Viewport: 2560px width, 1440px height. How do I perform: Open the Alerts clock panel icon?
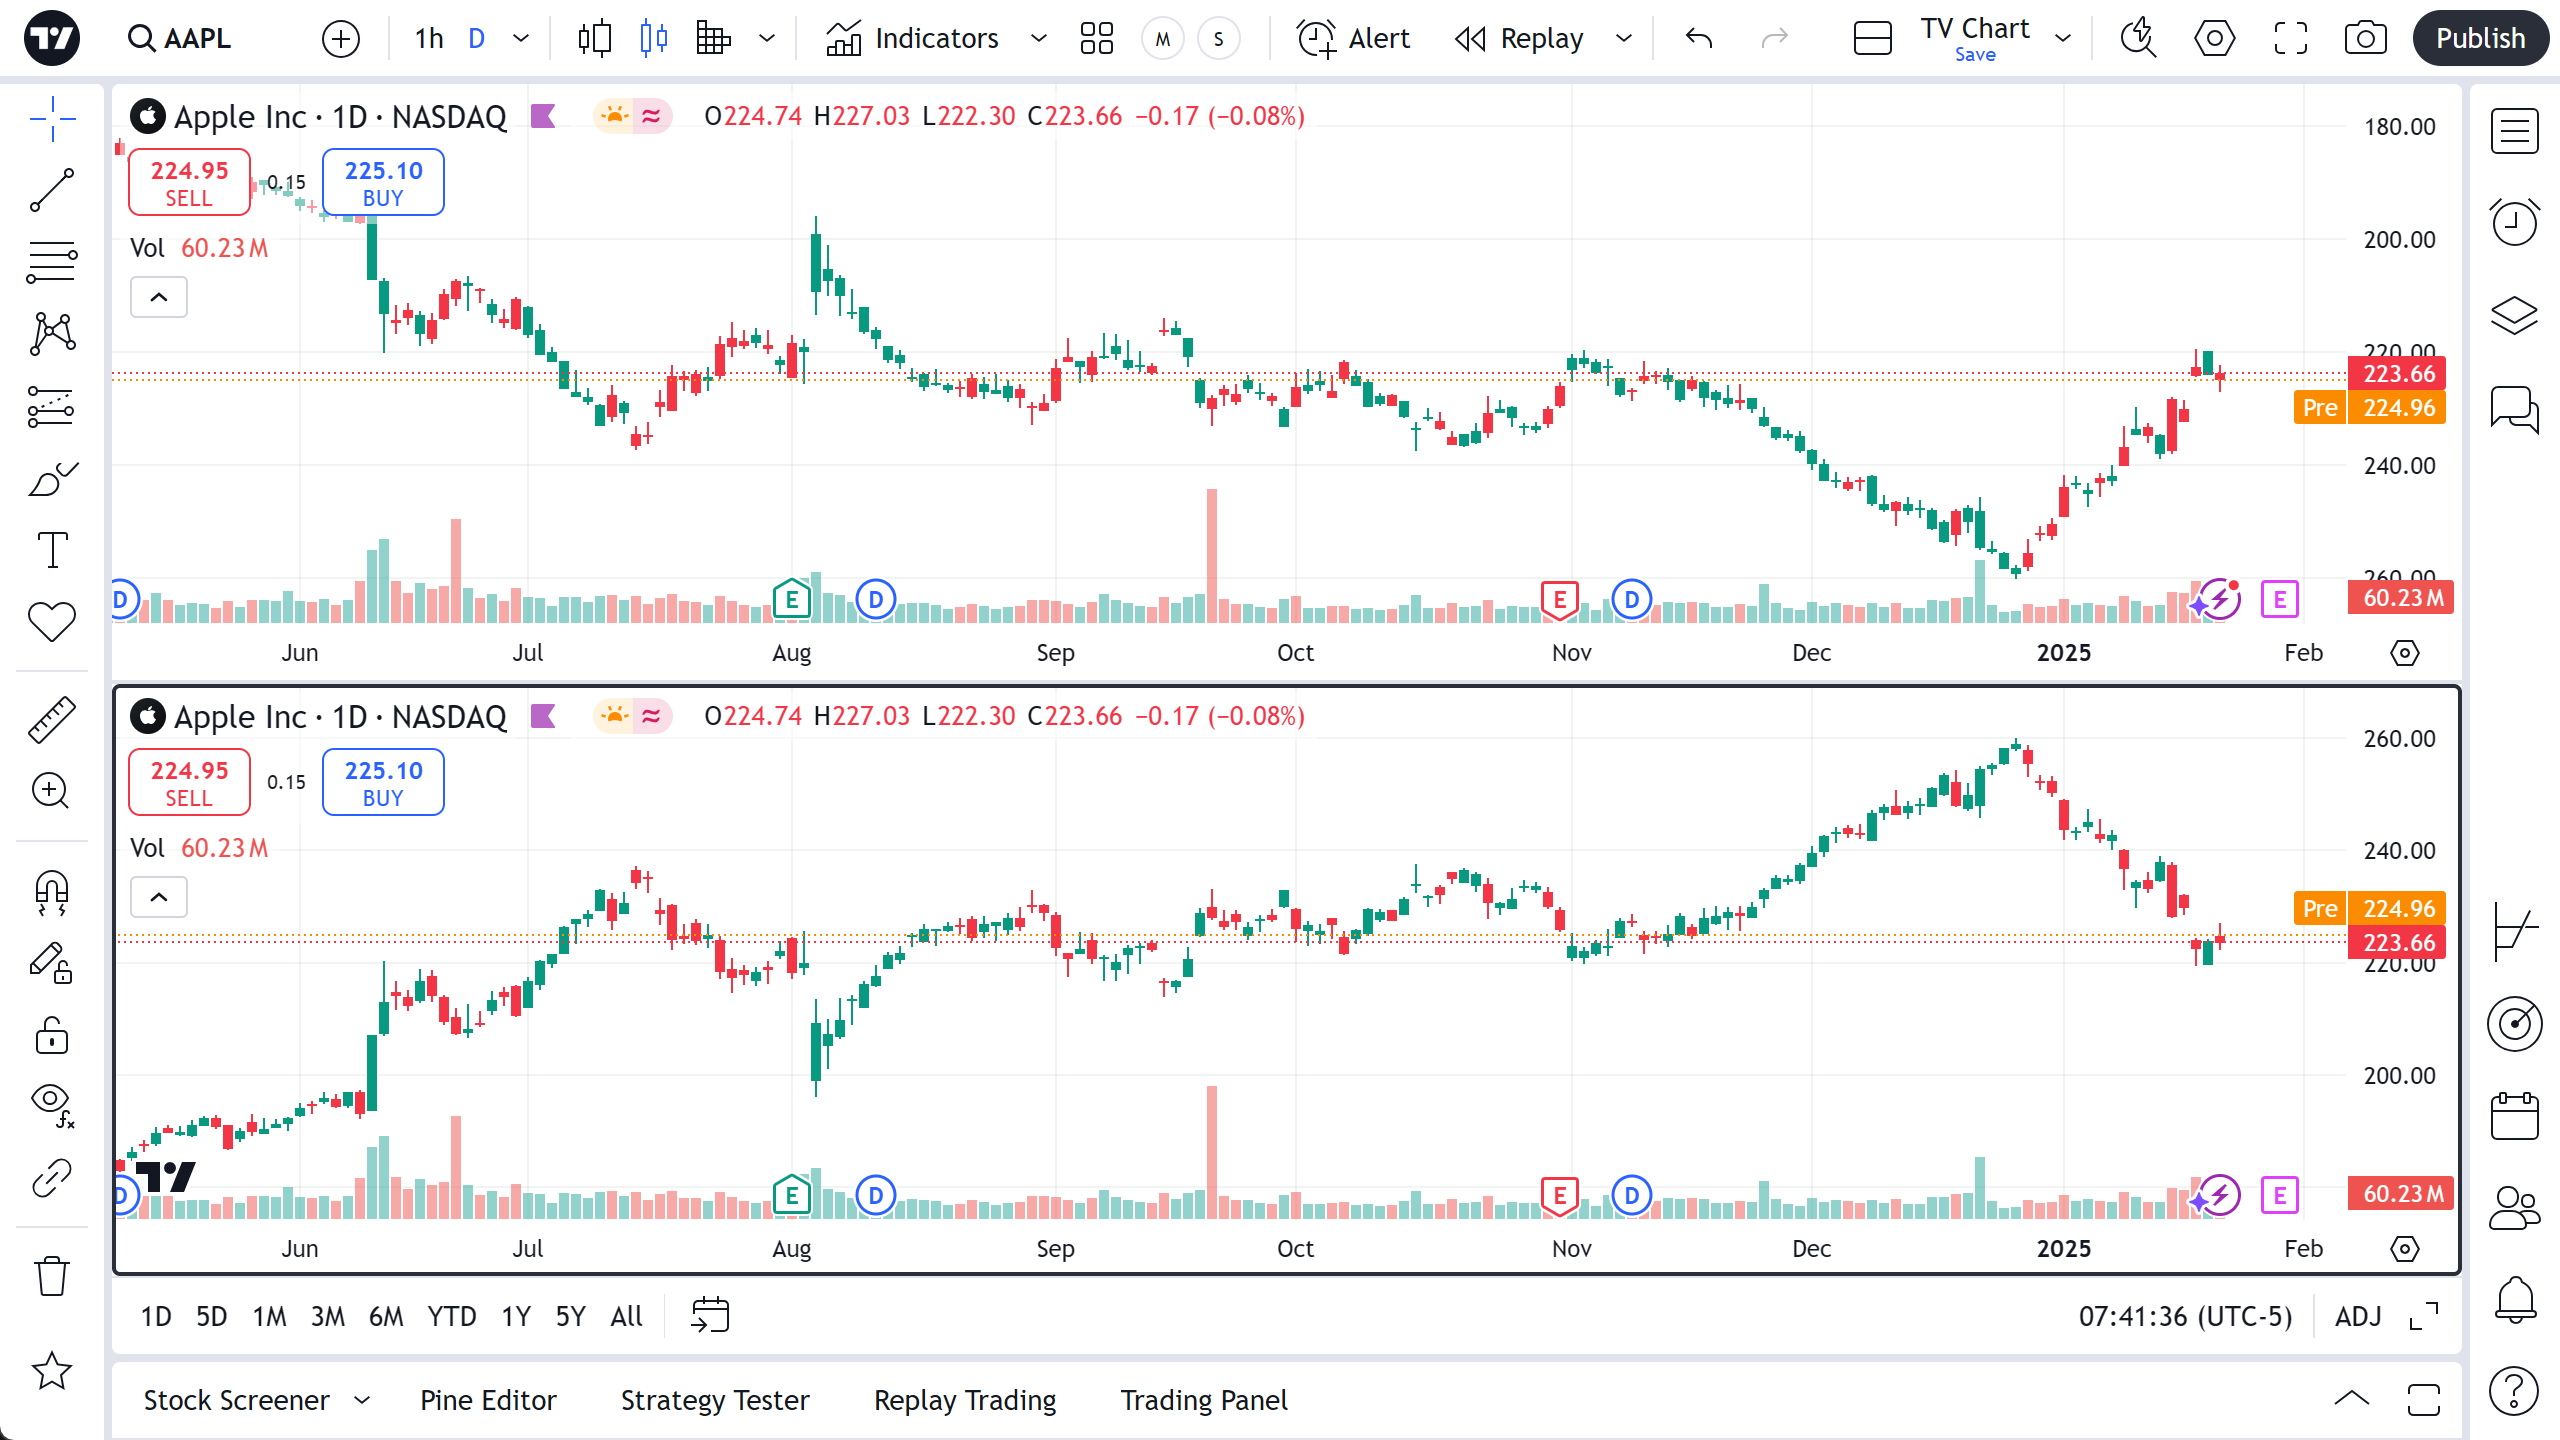(x=2514, y=222)
